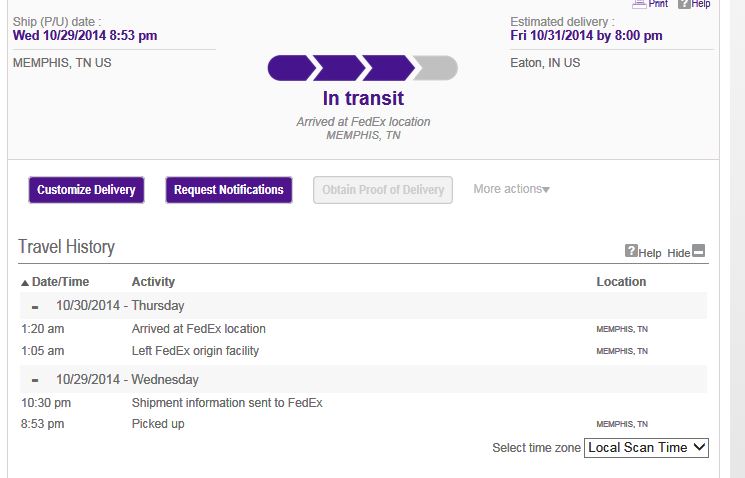Click the first purple progress segment
This screenshot has height=478, width=745.
291,68
